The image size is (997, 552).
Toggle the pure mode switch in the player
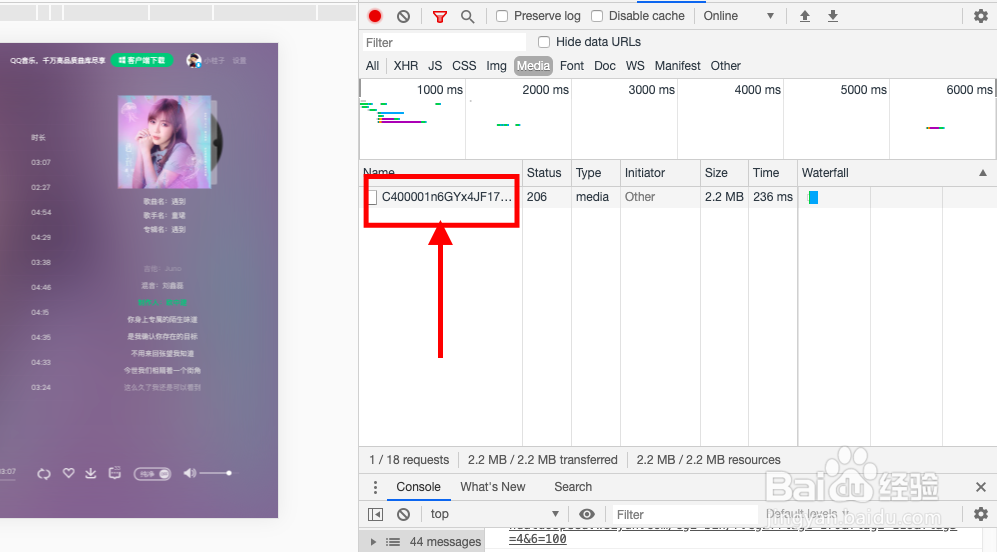152,474
